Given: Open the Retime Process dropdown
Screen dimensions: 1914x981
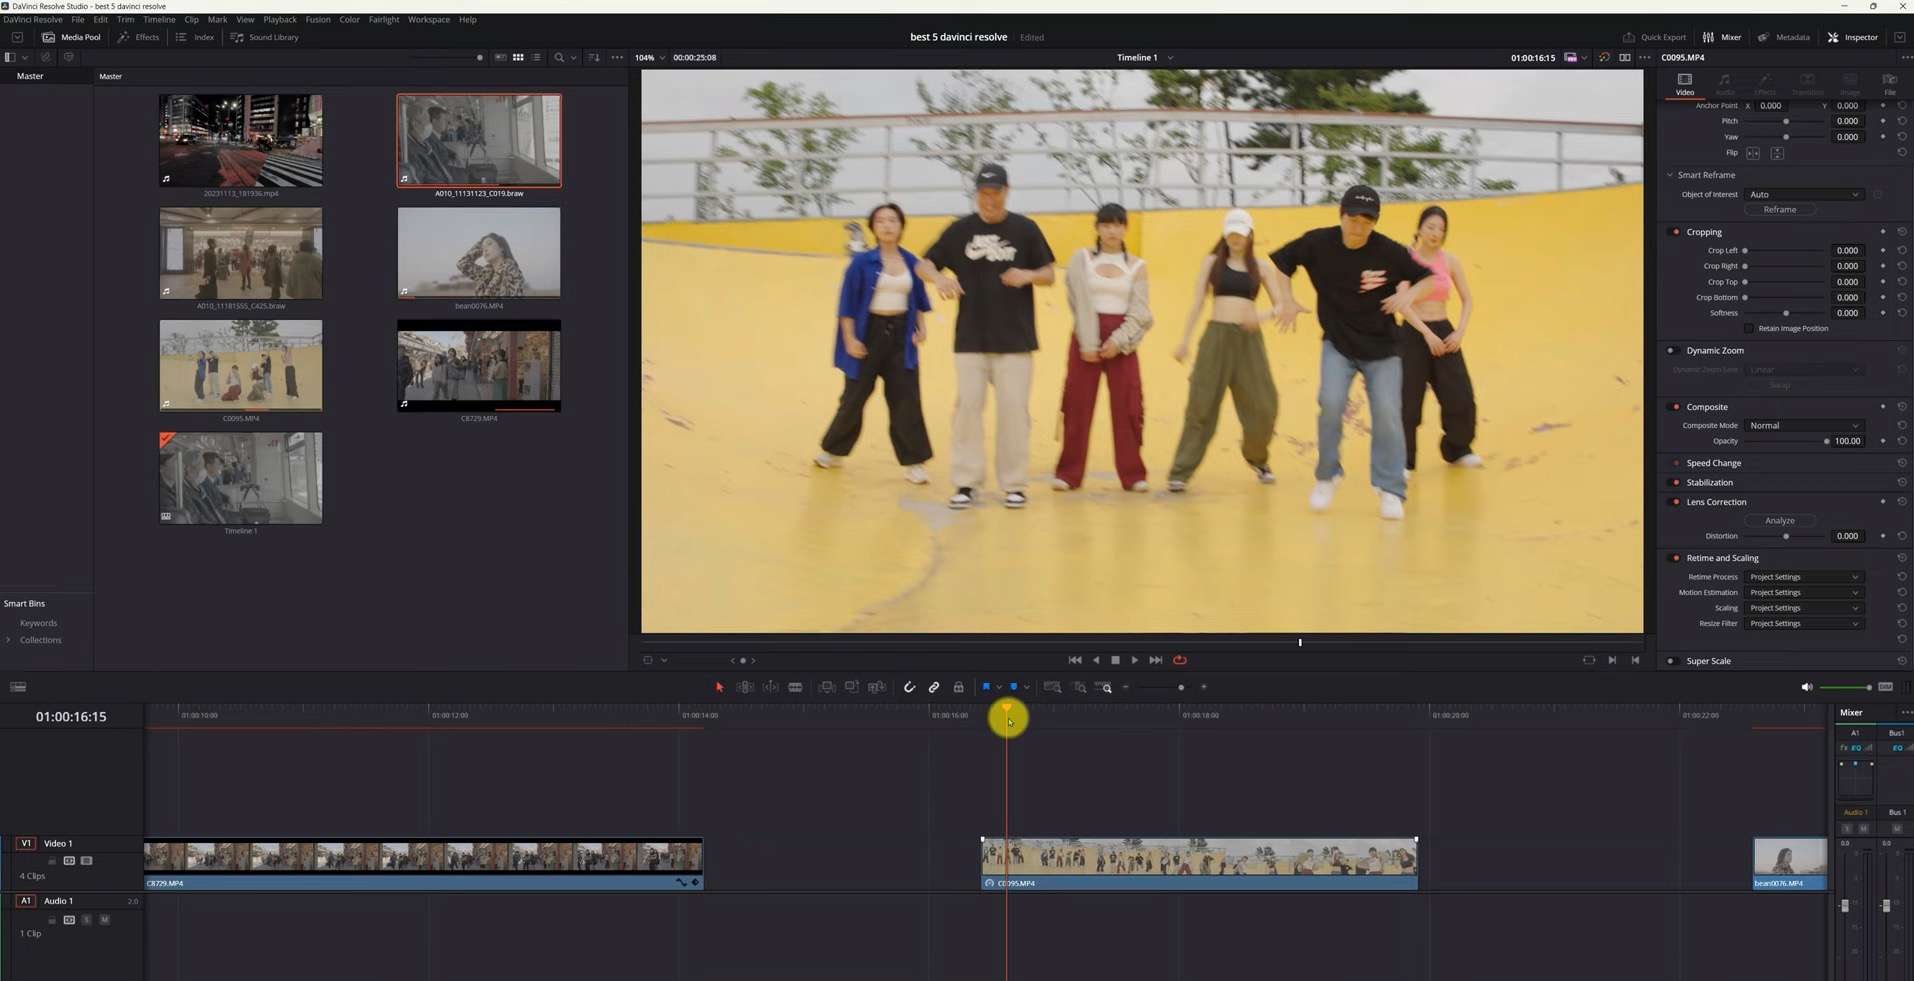Looking at the screenshot, I should coord(1804,577).
